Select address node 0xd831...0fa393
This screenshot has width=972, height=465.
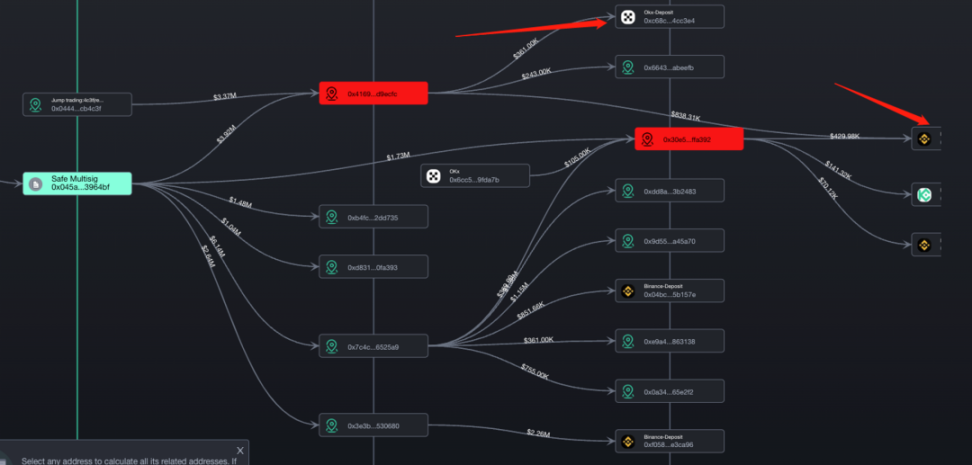(x=374, y=267)
